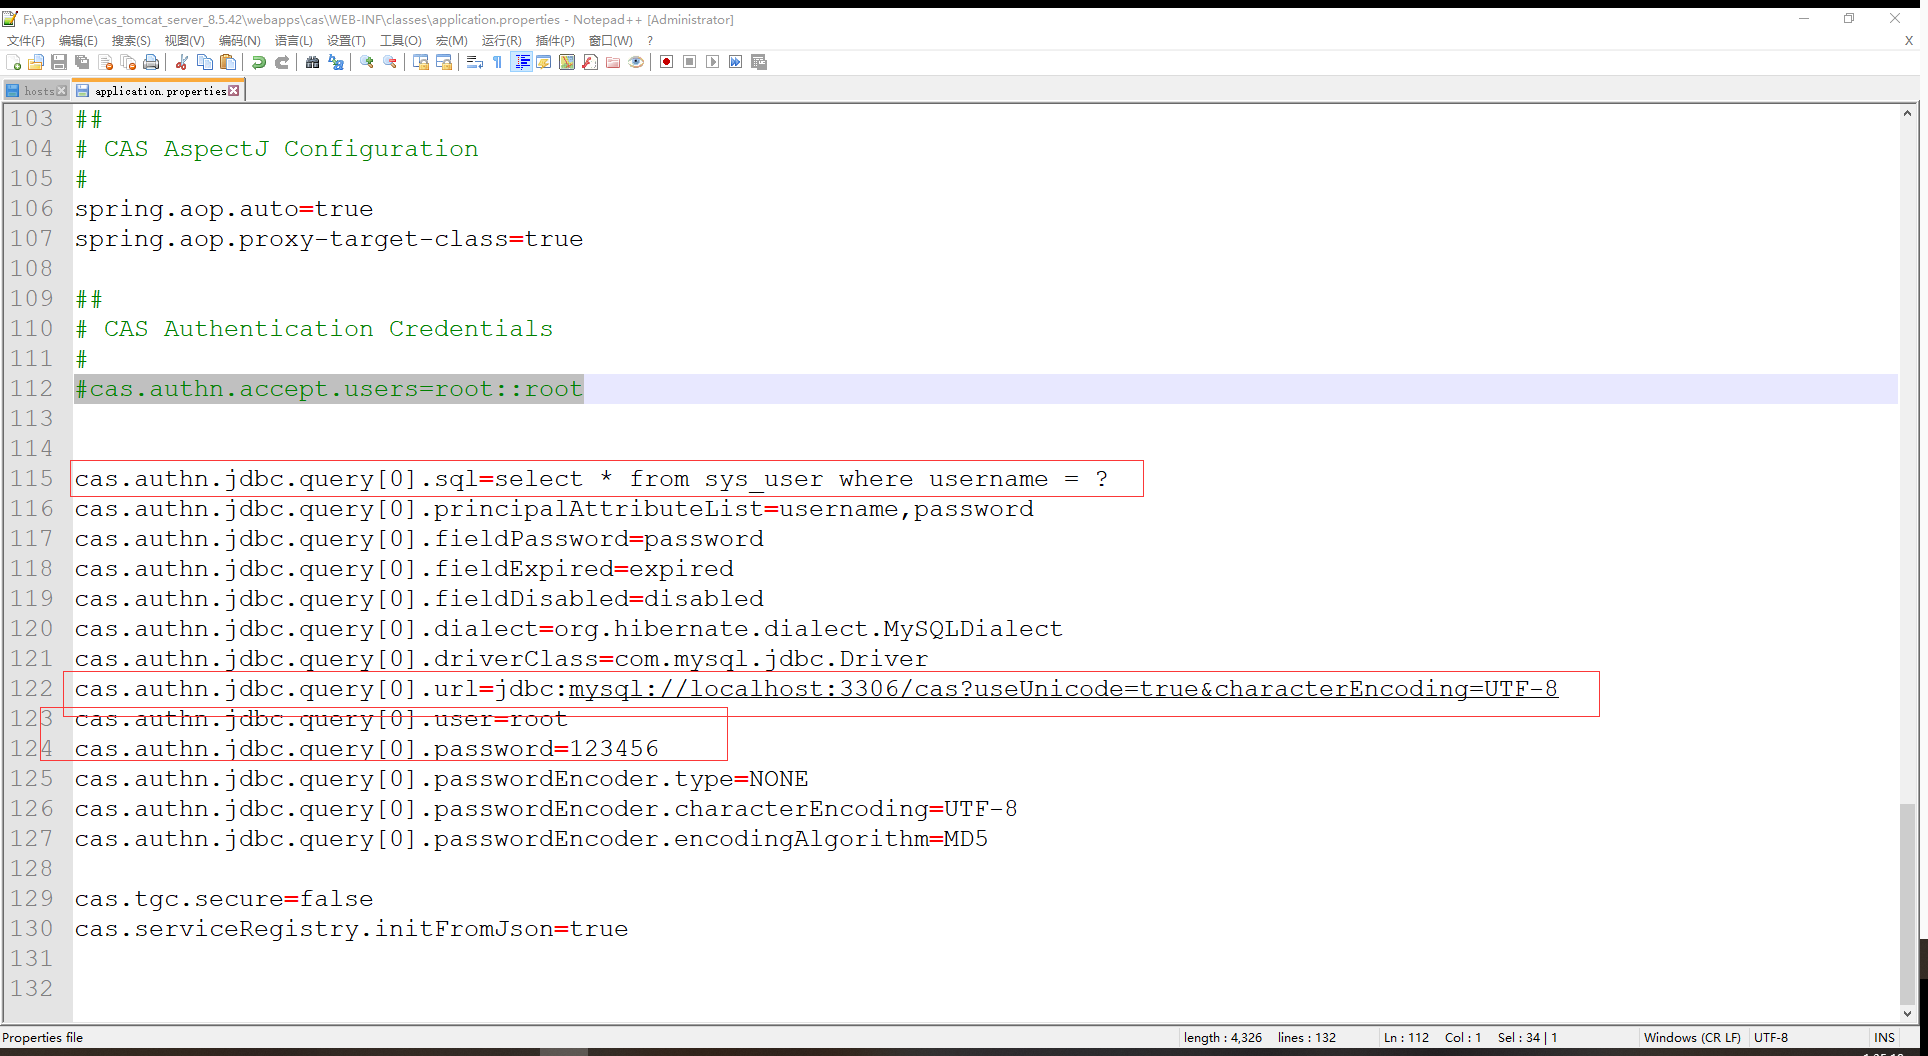Open the 工具(O) menu
1928x1056 pixels.
401,40
